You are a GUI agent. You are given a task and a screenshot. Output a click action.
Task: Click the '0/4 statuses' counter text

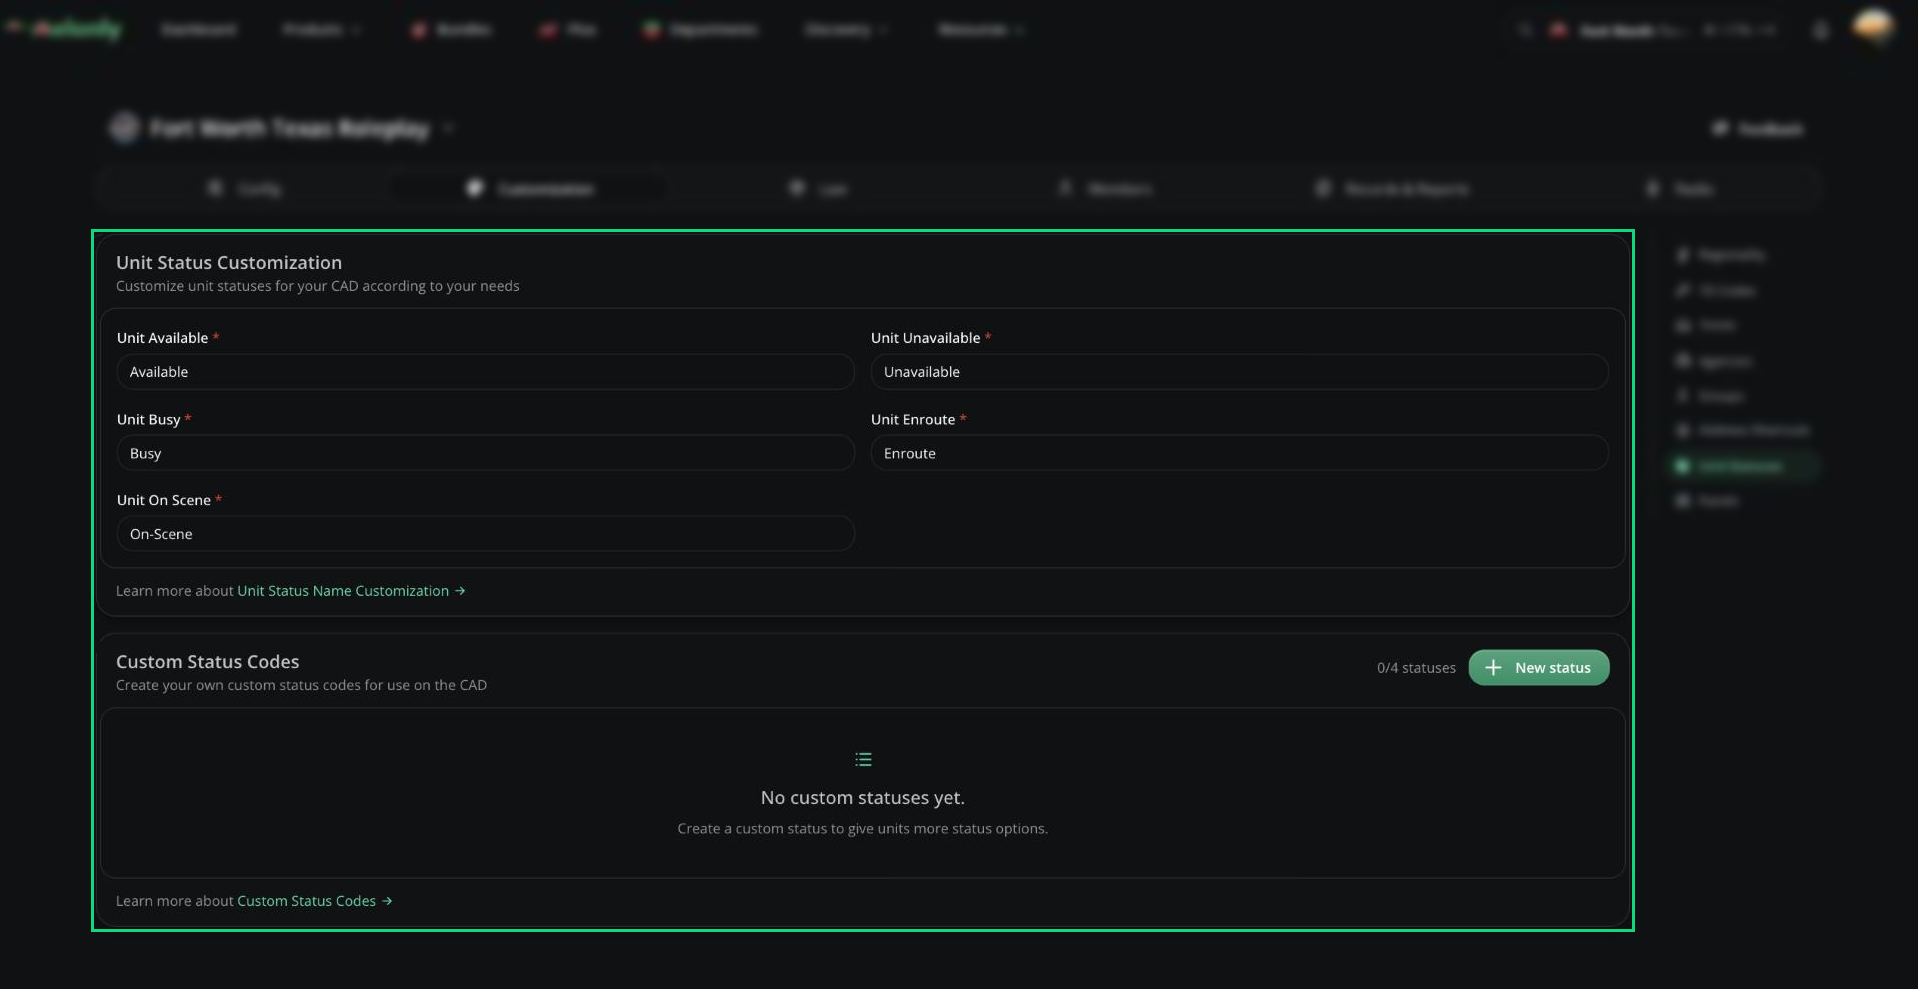click(1416, 668)
